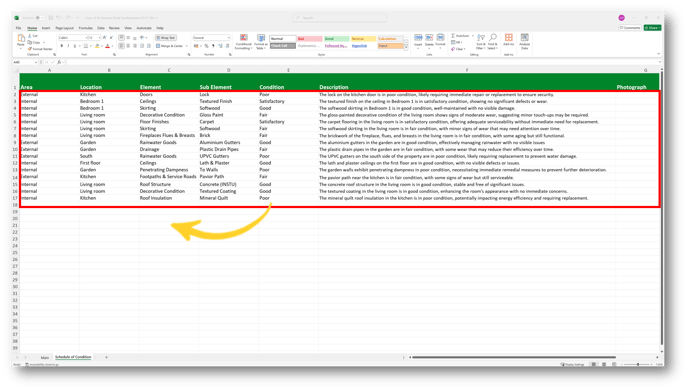This screenshot has height=390, width=688.
Task: Click the Sort & Filter icon
Action: point(481,41)
